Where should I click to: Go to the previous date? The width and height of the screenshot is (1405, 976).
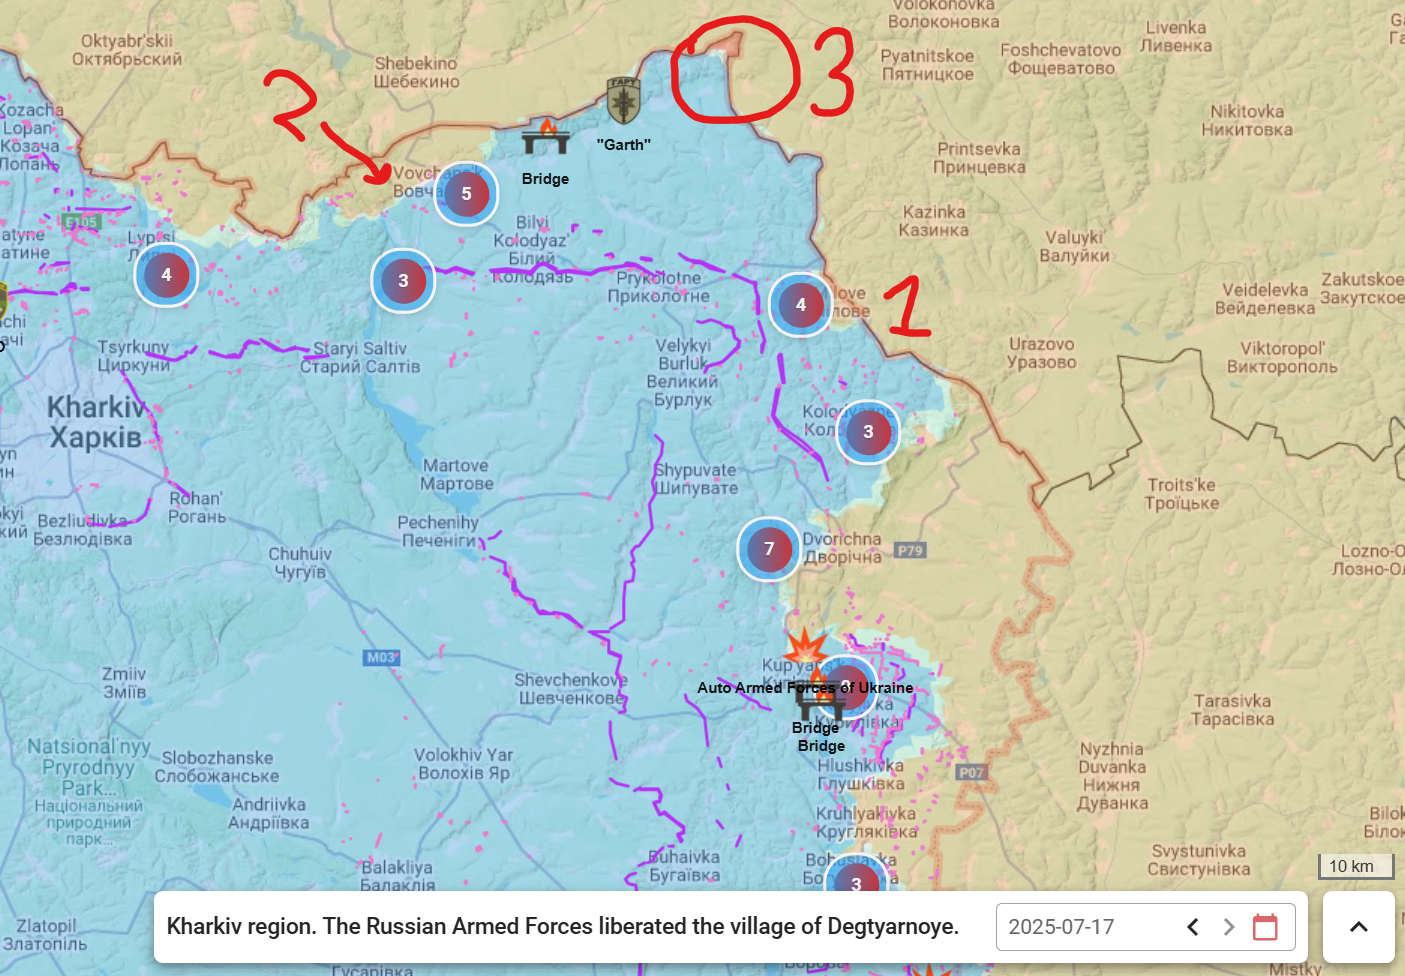pyautogui.click(x=1193, y=927)
